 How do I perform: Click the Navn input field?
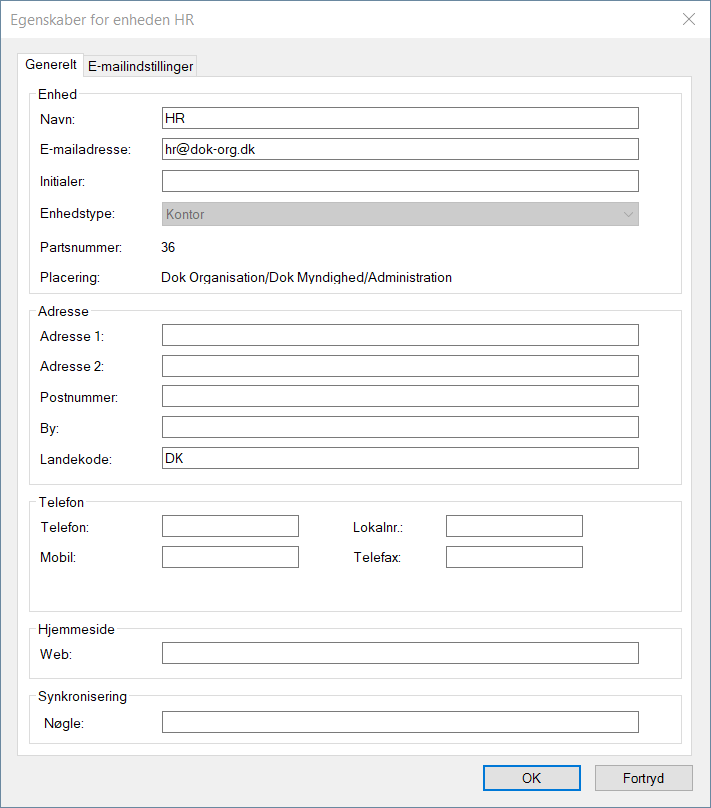coord(399,118)
